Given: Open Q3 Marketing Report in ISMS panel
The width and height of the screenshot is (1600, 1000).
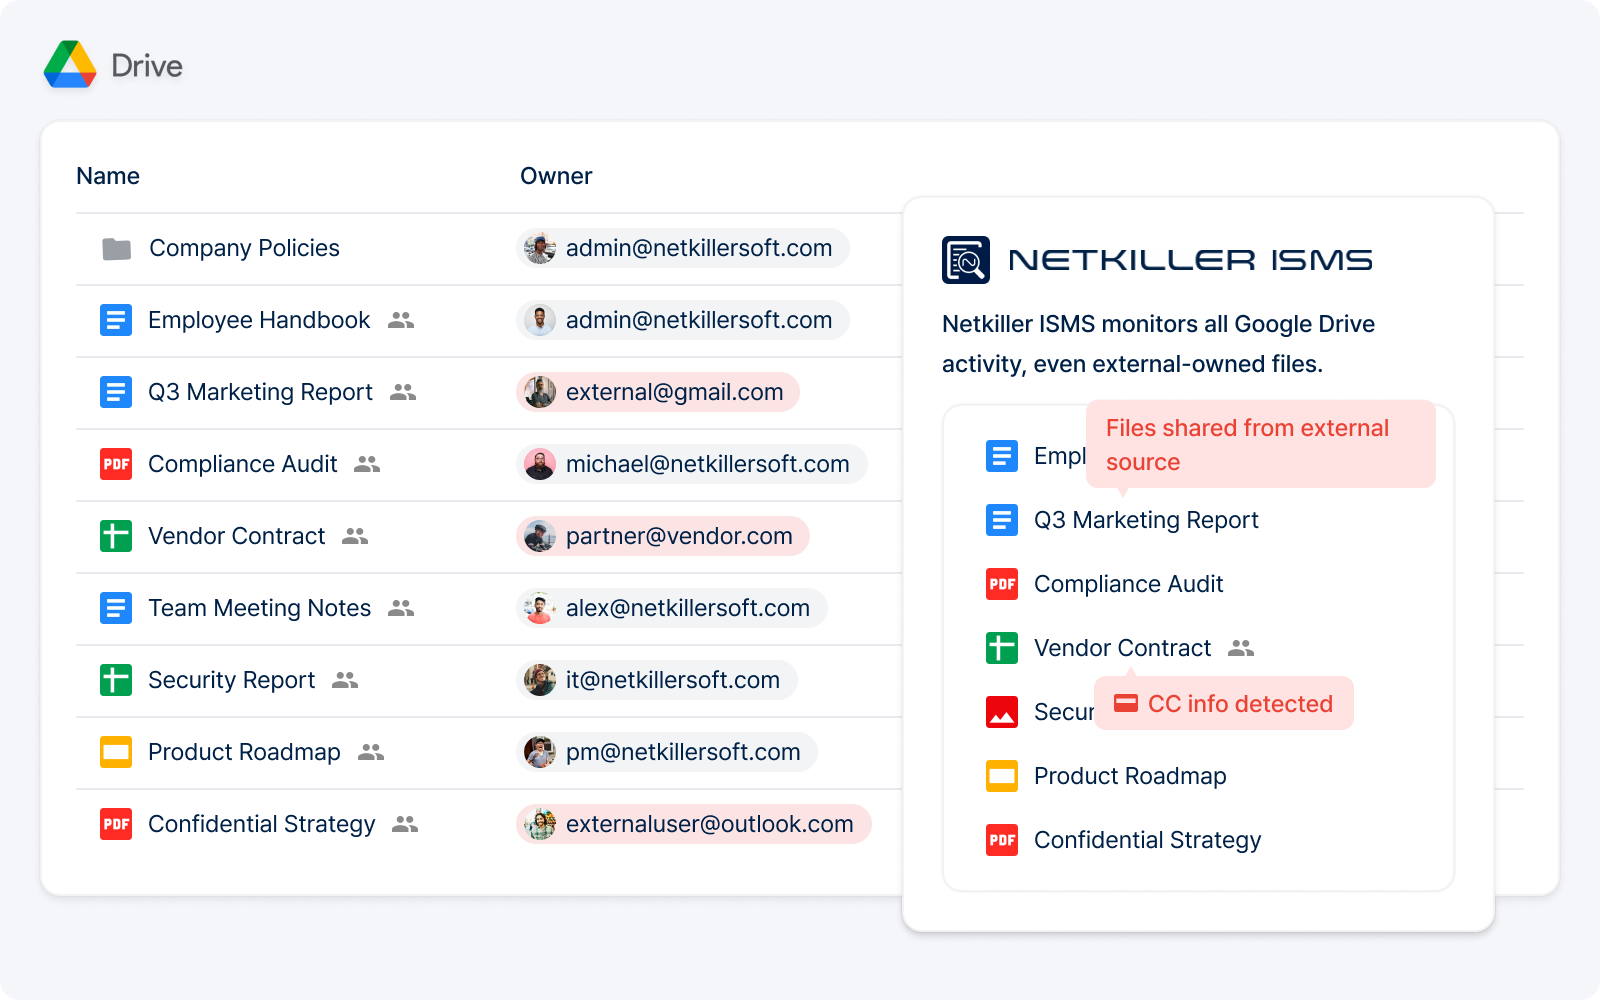Looking at the screenshot, I should click(1145, 520).
